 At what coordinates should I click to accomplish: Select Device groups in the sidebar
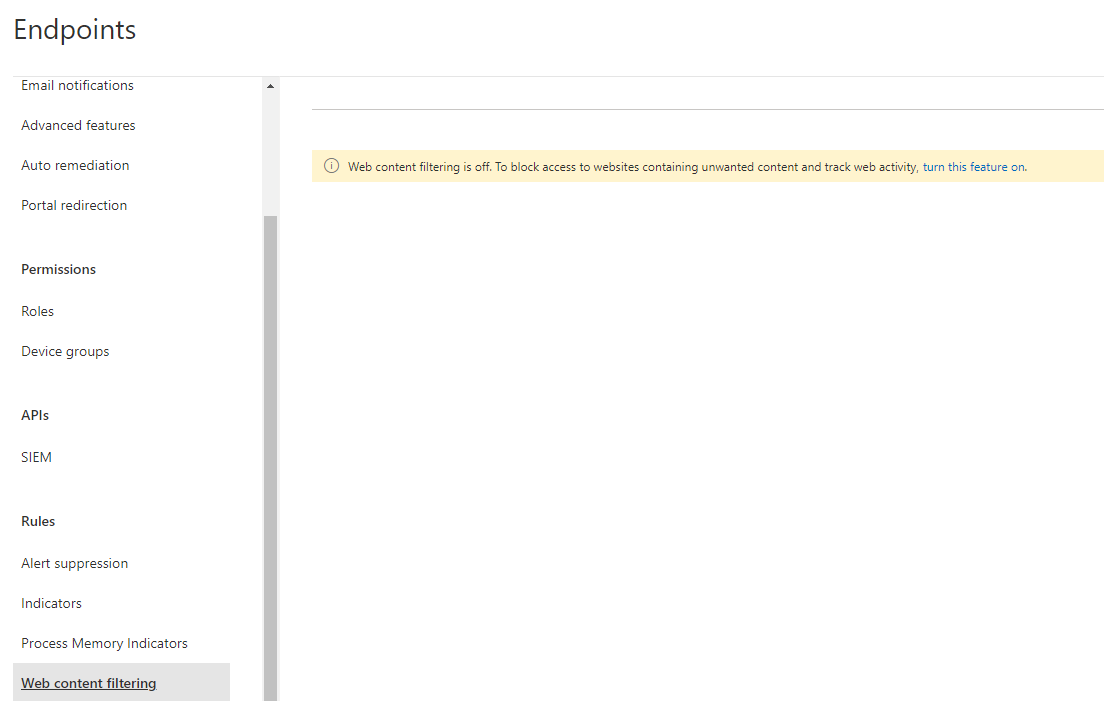click(65, 351)
